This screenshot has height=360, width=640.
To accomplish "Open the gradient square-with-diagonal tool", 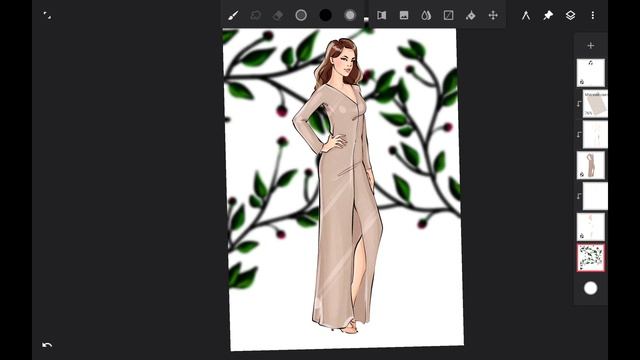I will pos(449,16).
